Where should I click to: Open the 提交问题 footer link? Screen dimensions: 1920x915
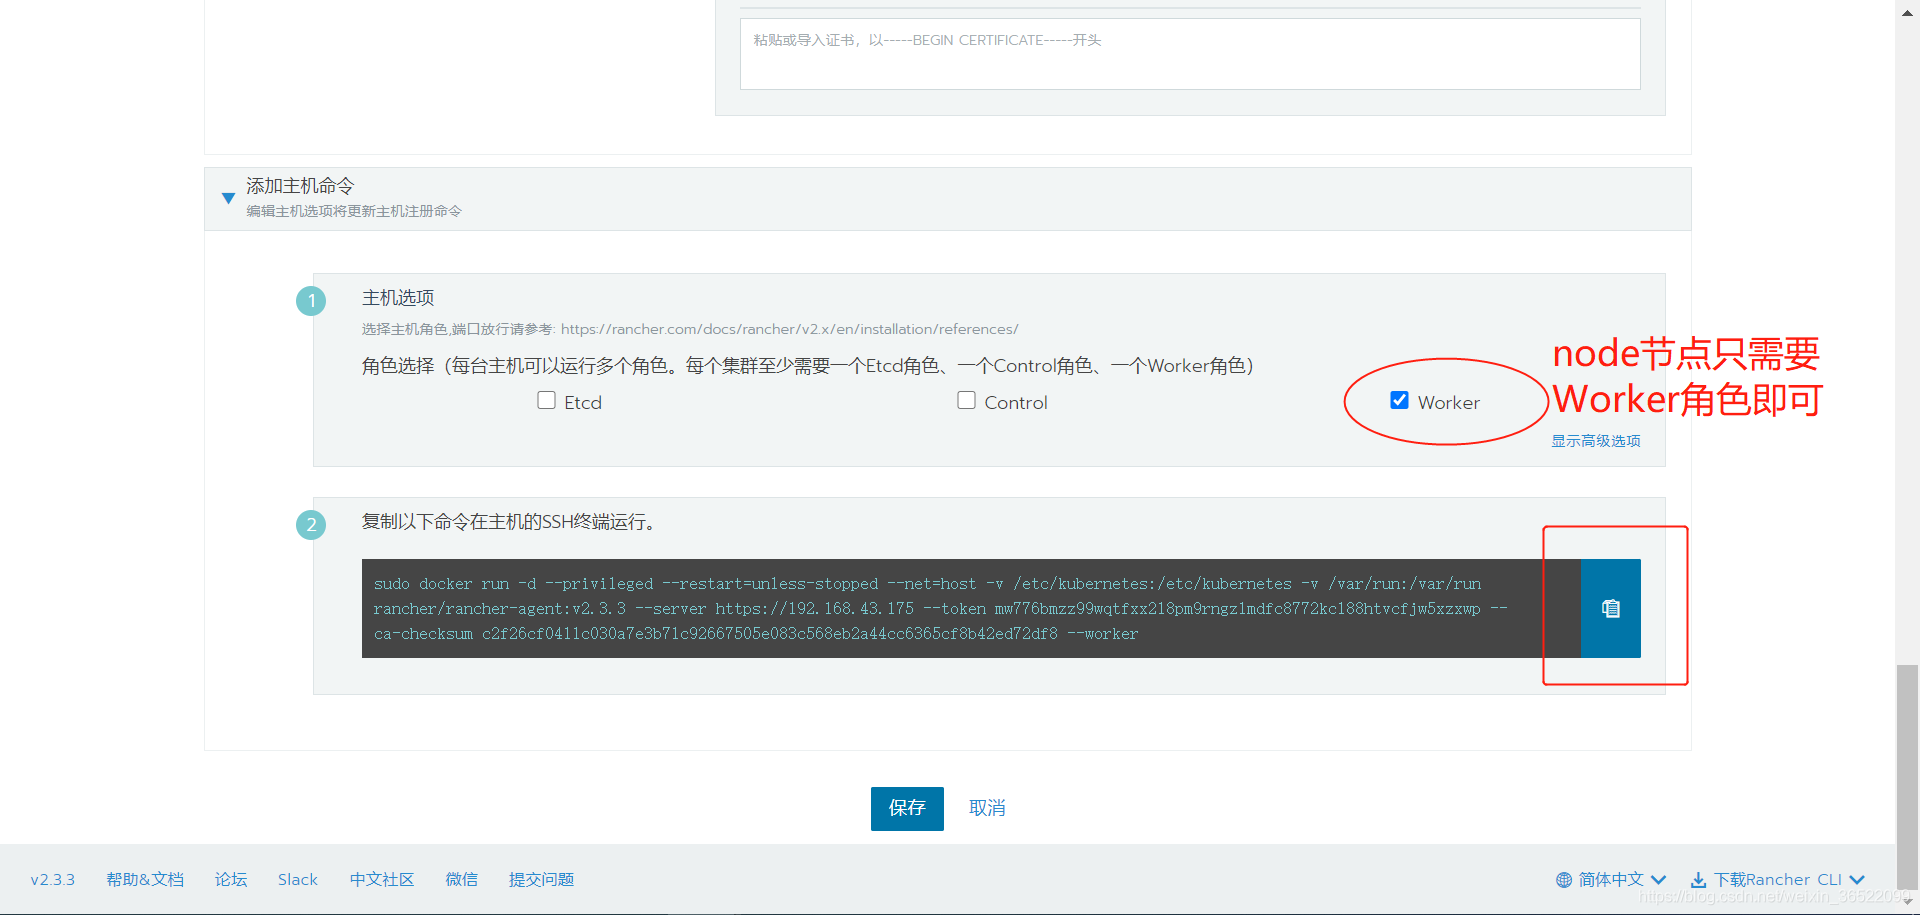541,880
